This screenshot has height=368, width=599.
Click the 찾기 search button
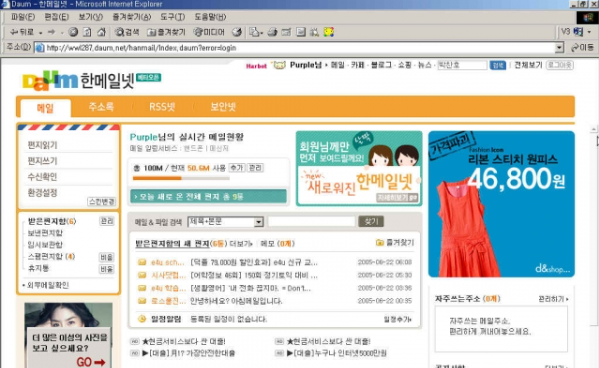371,221
